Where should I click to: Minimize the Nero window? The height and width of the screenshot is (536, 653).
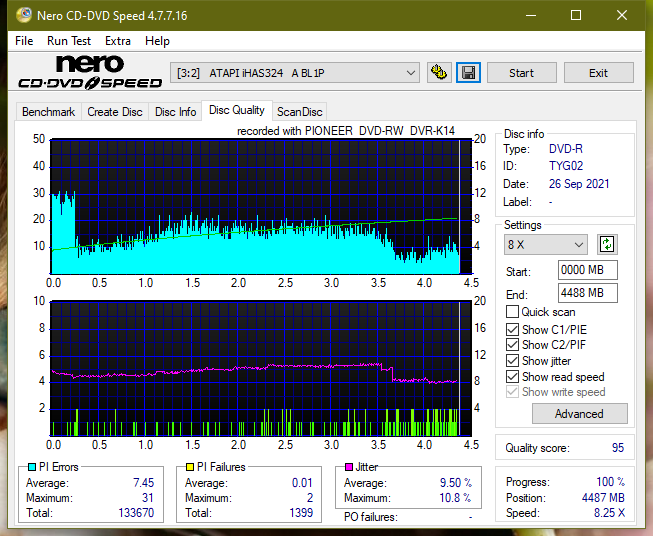click(x=531, y=15)
